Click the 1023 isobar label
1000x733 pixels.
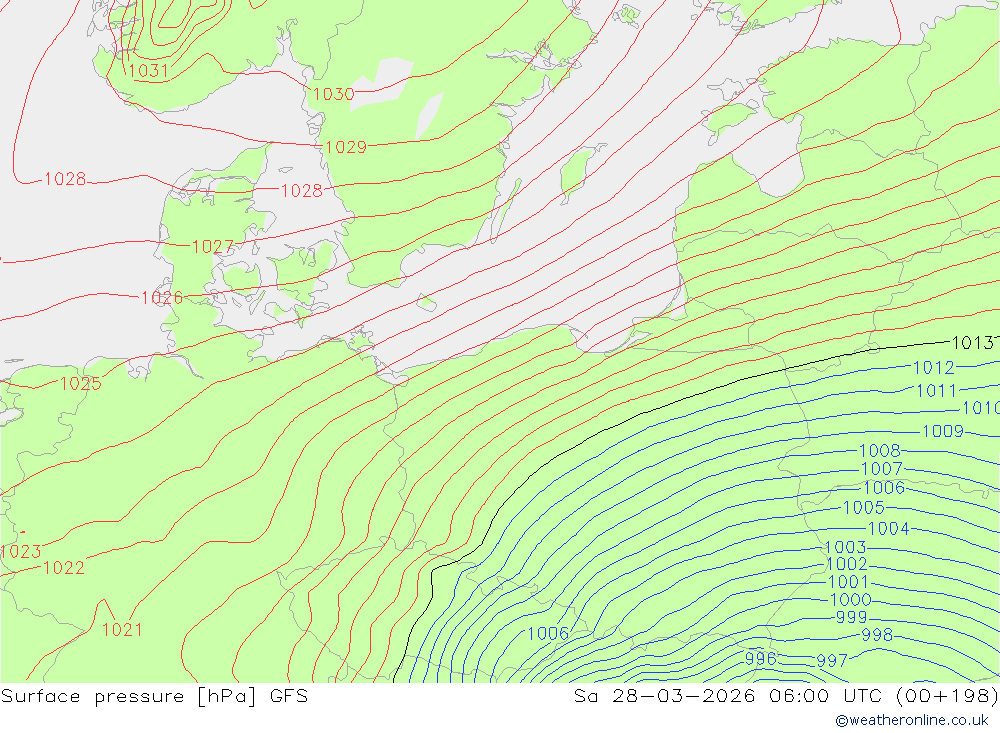pos(21,552)
